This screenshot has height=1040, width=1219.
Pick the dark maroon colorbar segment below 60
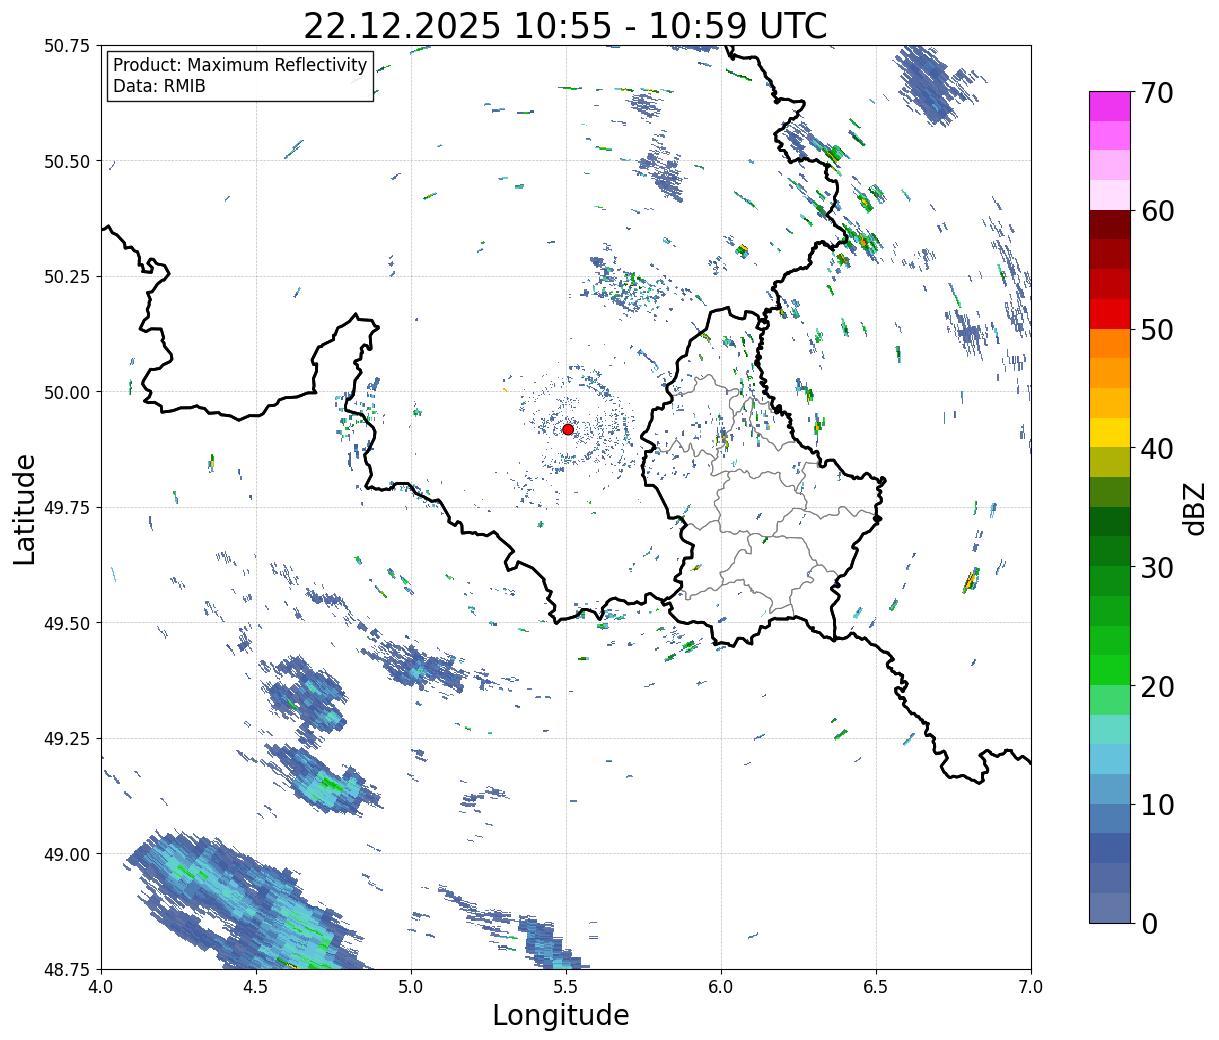coord(1110,225)
